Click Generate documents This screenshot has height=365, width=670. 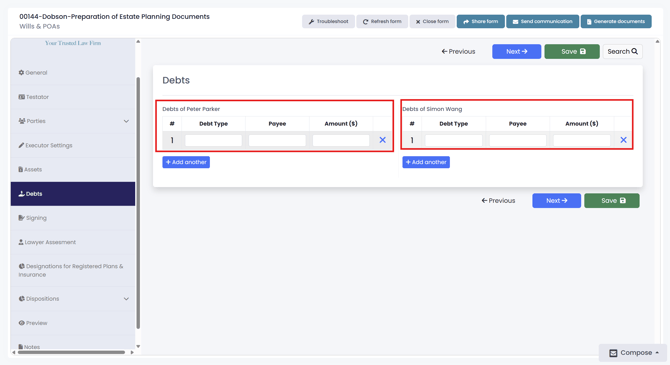(x=616, y=21)
